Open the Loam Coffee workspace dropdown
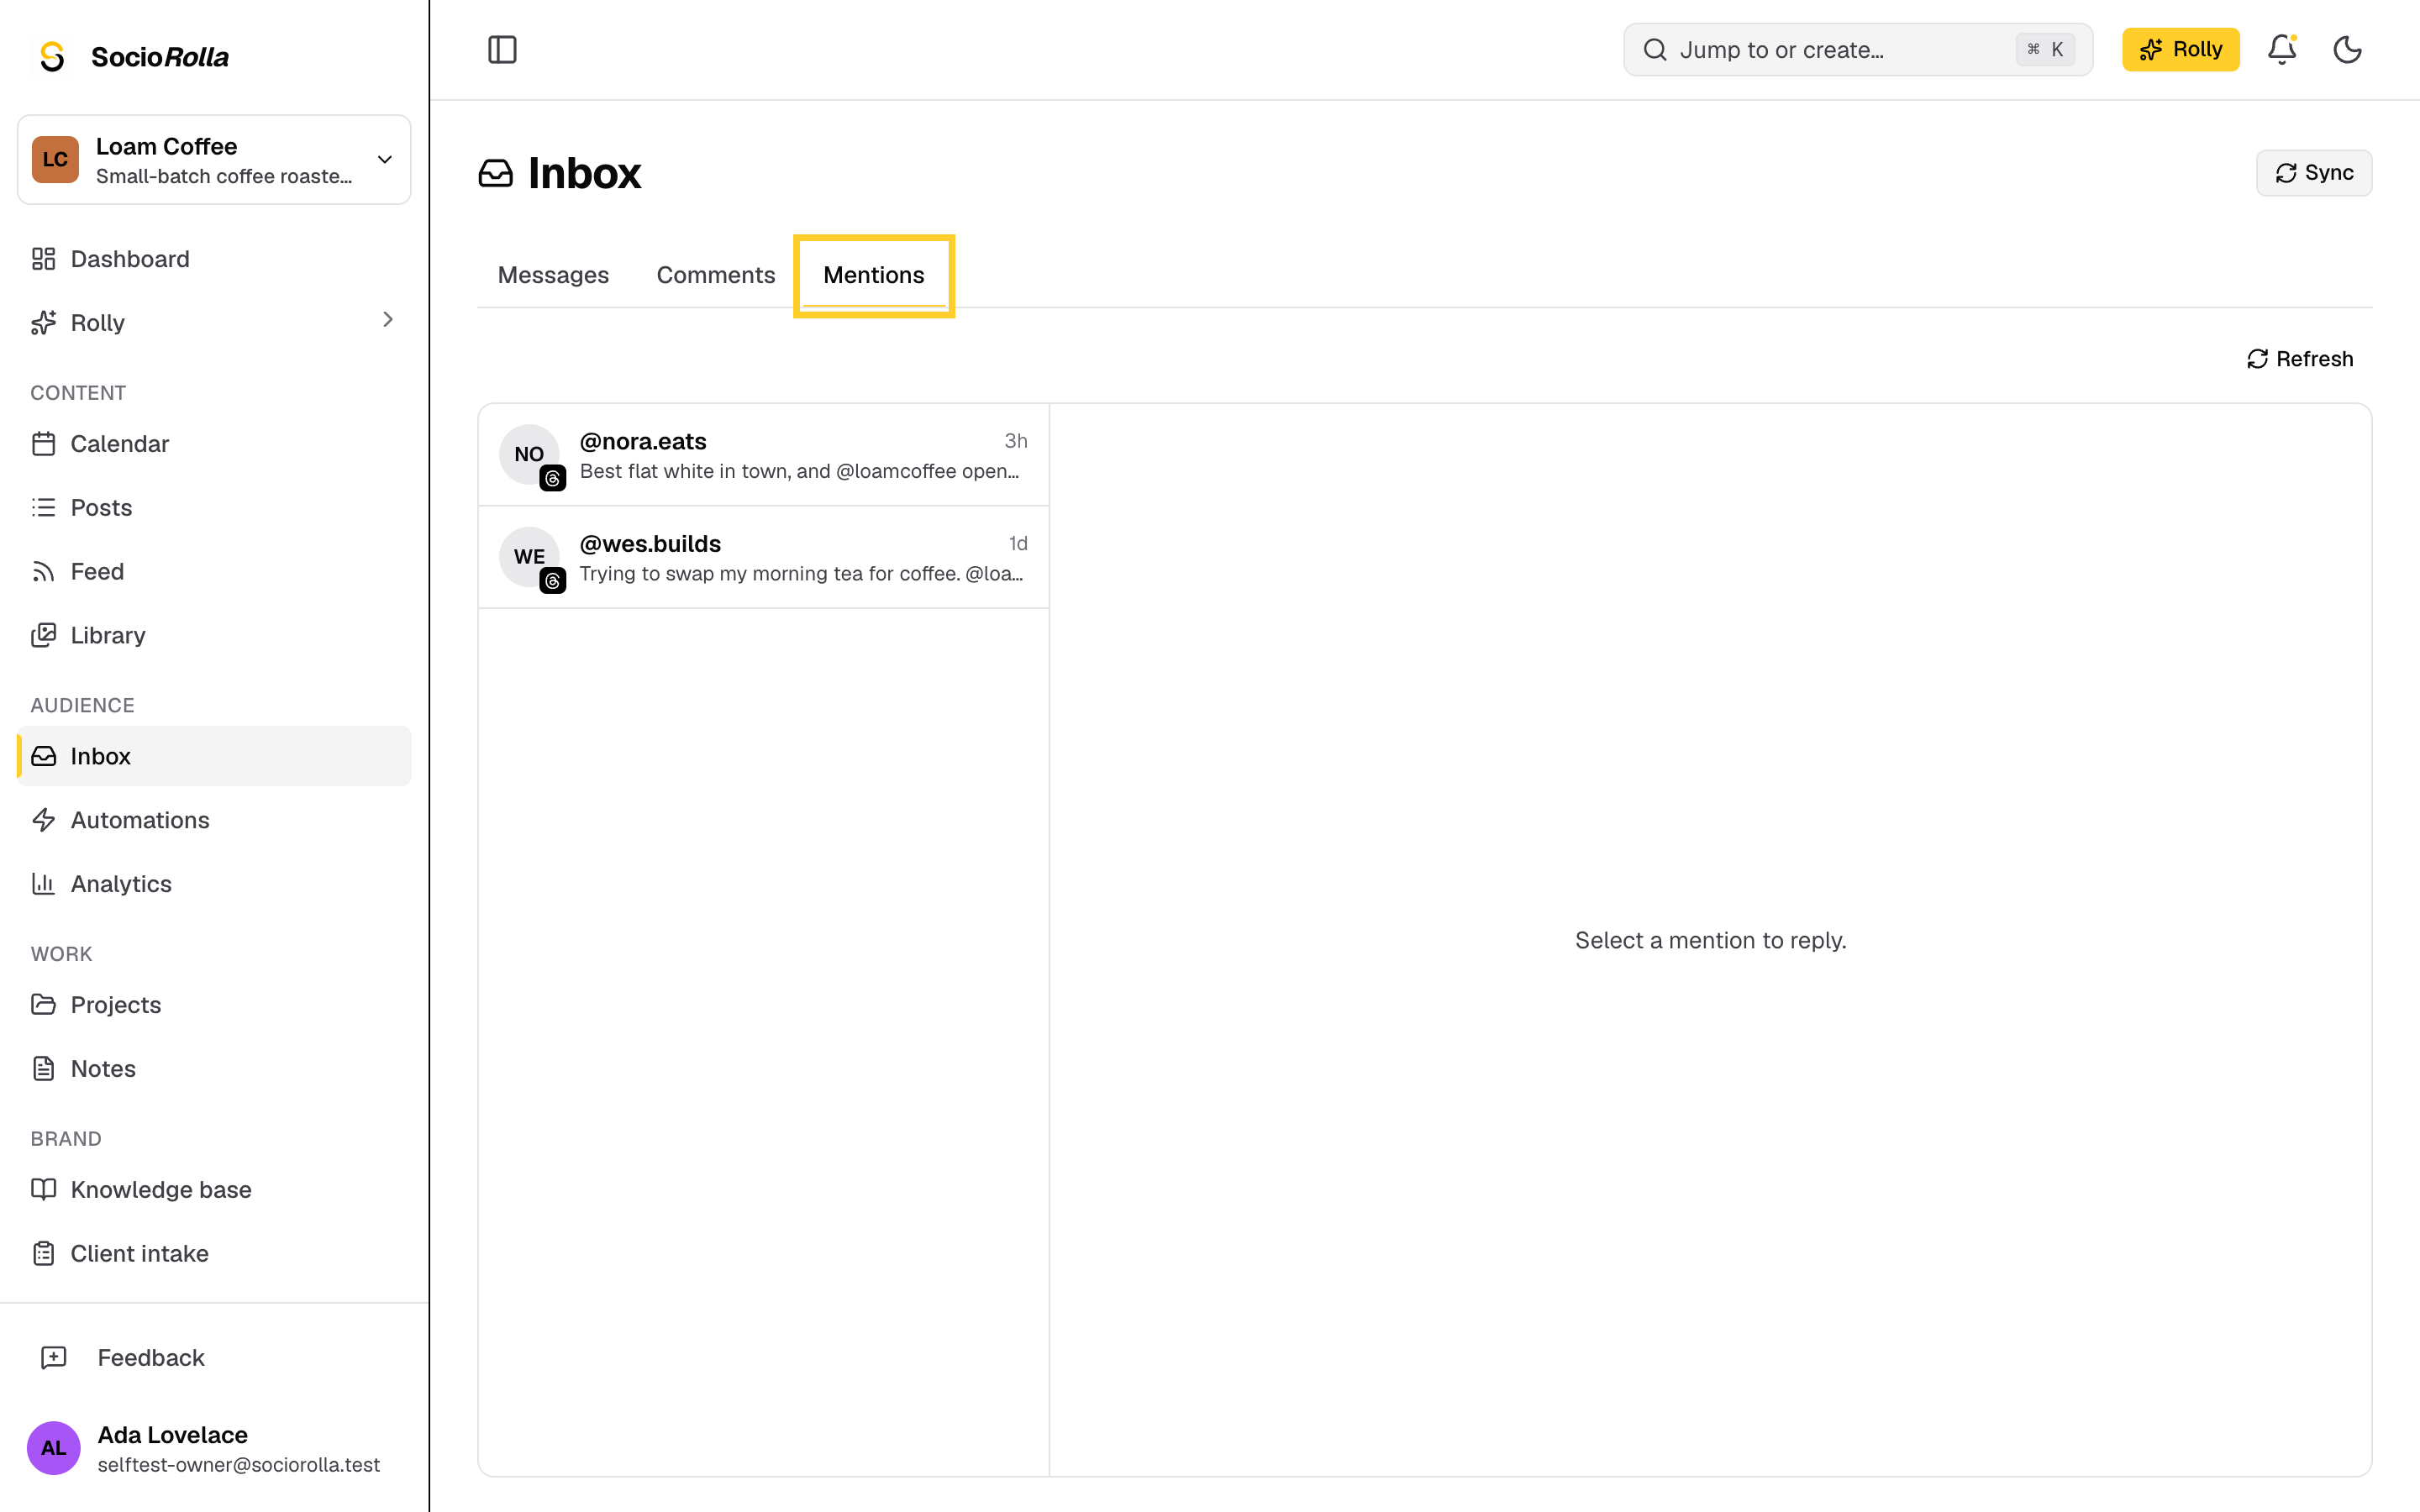Screen dimensions: 2420x1512 (x=214, y=160)
